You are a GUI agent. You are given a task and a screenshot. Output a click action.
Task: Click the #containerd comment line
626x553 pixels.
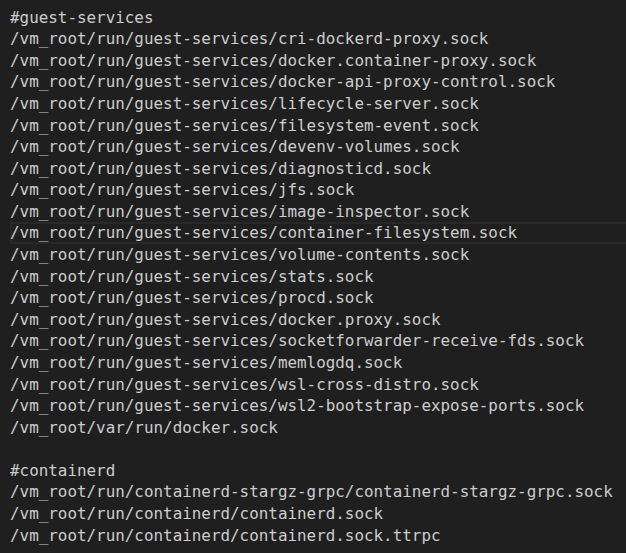click(x=62, y=470)
